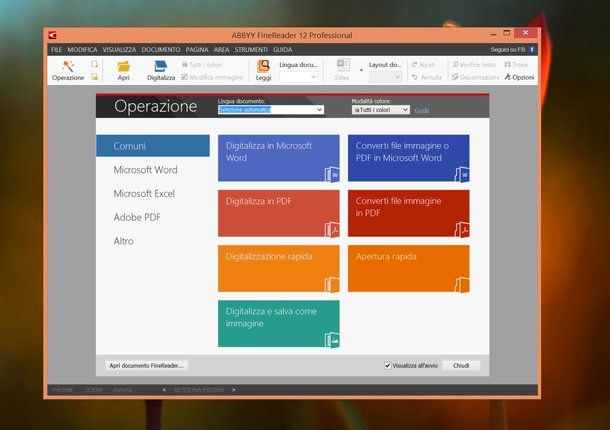Click the Verifica testo toolbar item
The height and width of the screenshot is (430, 610).
pyautogui.click(x=474, y=65)
